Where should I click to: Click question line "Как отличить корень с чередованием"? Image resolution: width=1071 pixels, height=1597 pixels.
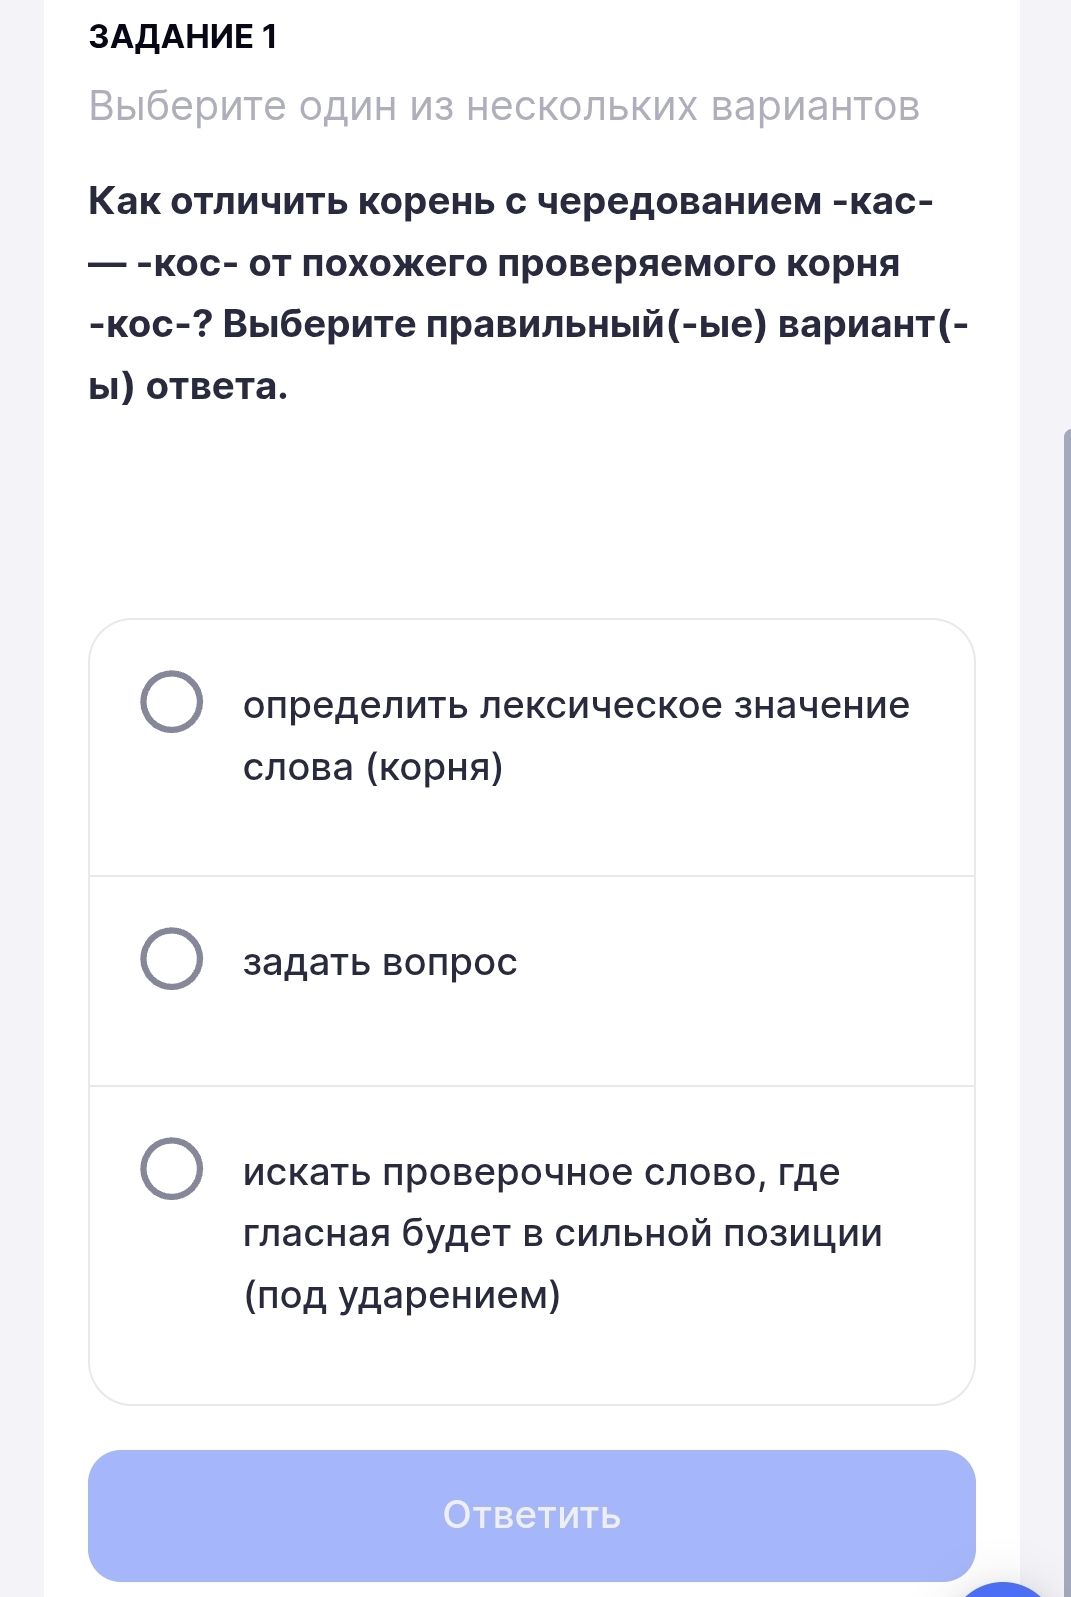click(x=511, y=201)
